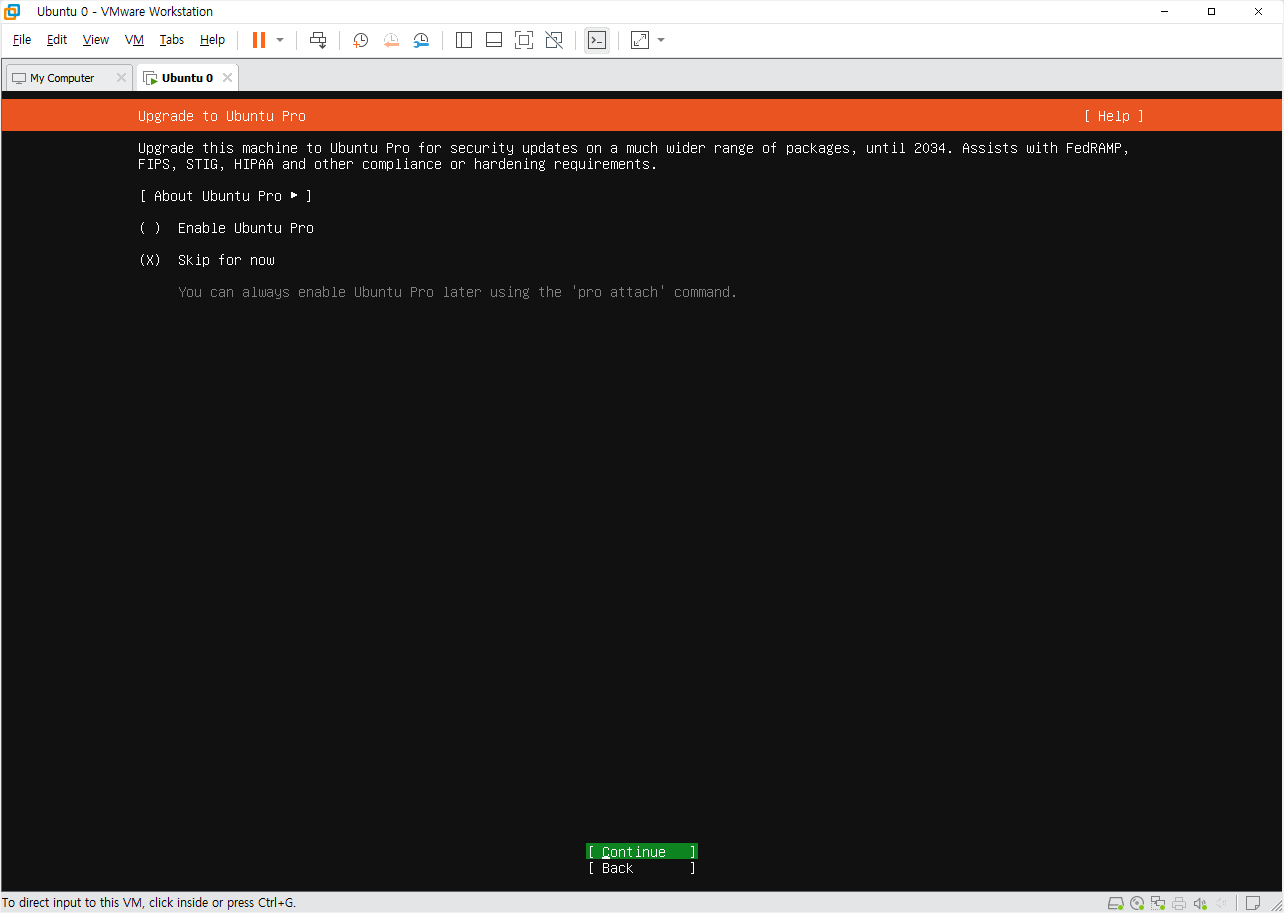Image resolution: width=1284 pixels, height=913 pixels.
Task: Revert the virtual machine to its snapshot
Action: point(391,40)
